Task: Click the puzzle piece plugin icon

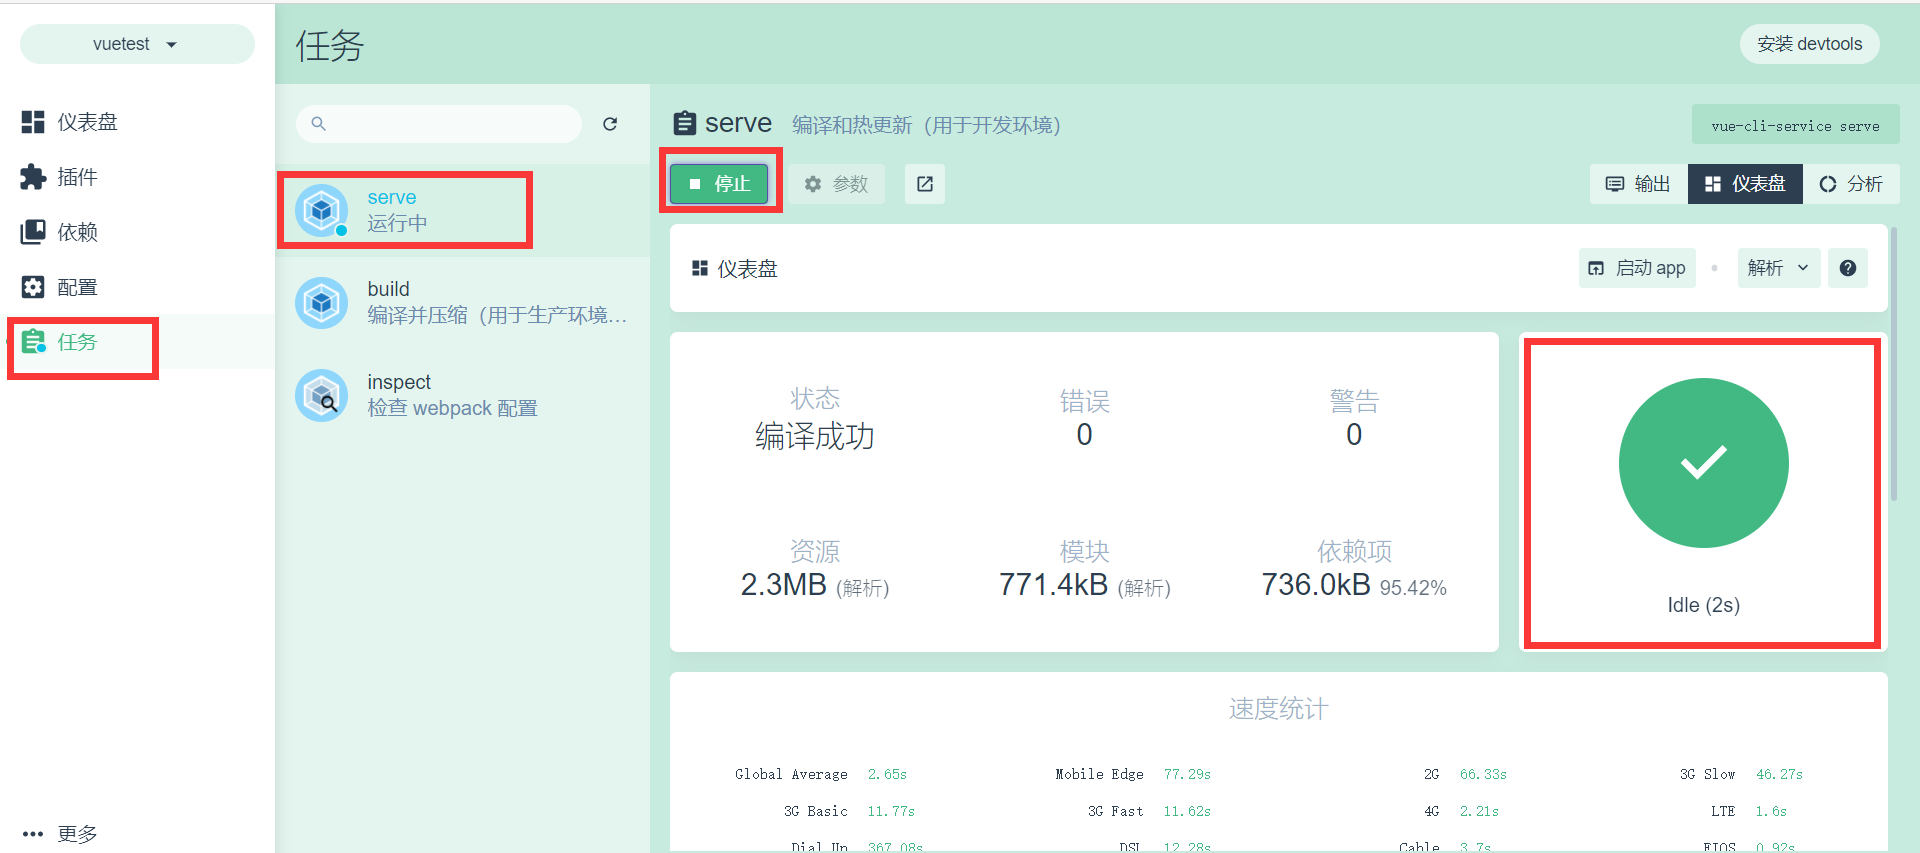Action: [33, 177]
